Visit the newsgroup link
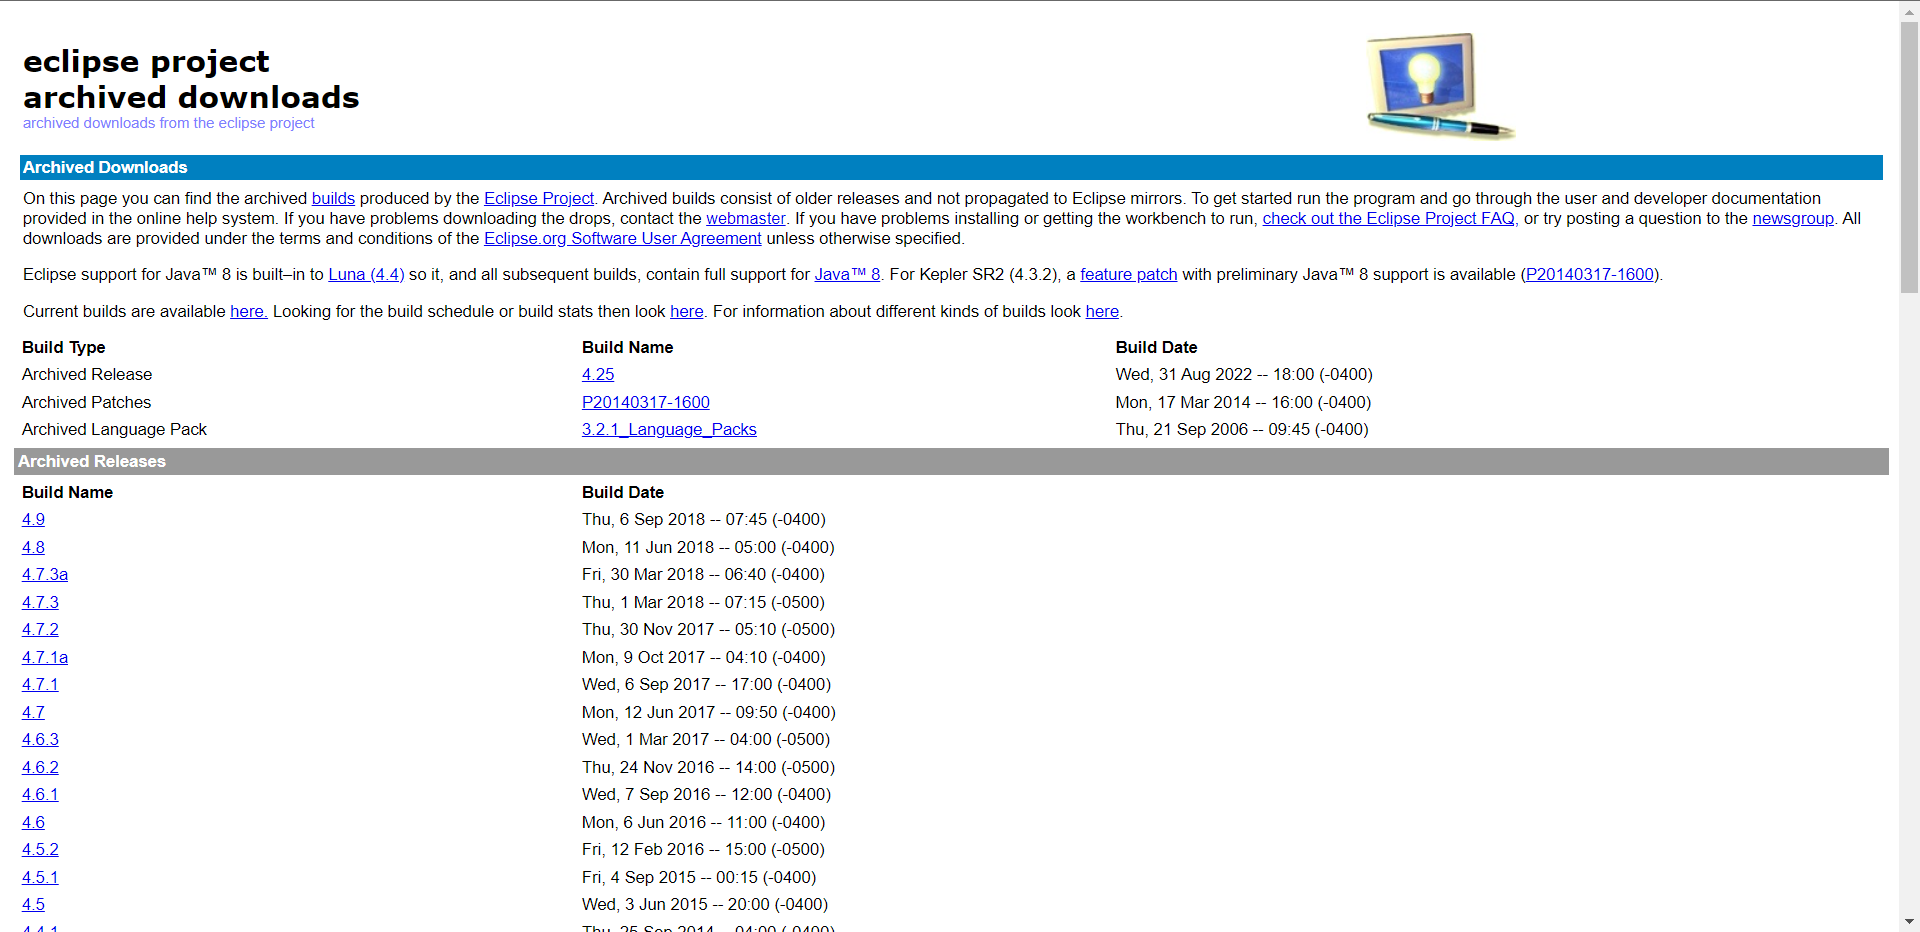 1793,218
